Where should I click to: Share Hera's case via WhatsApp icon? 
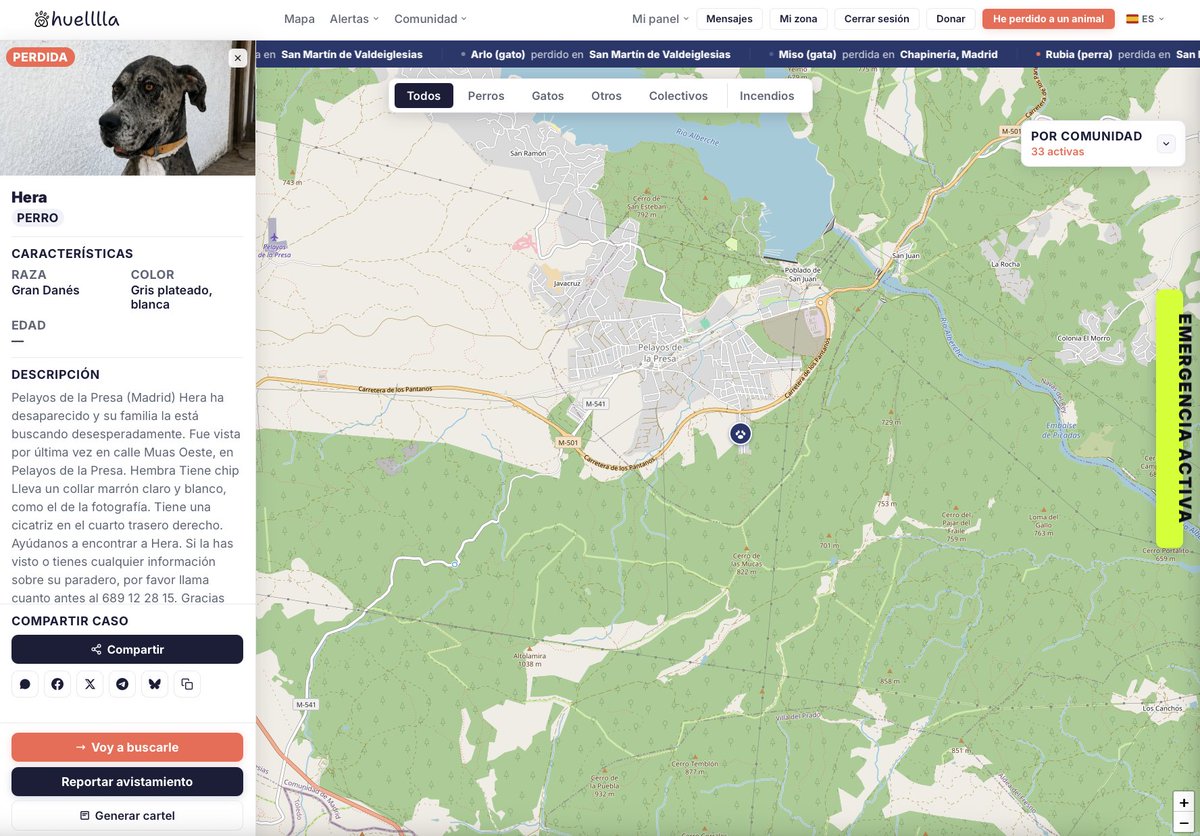[25, 684]
